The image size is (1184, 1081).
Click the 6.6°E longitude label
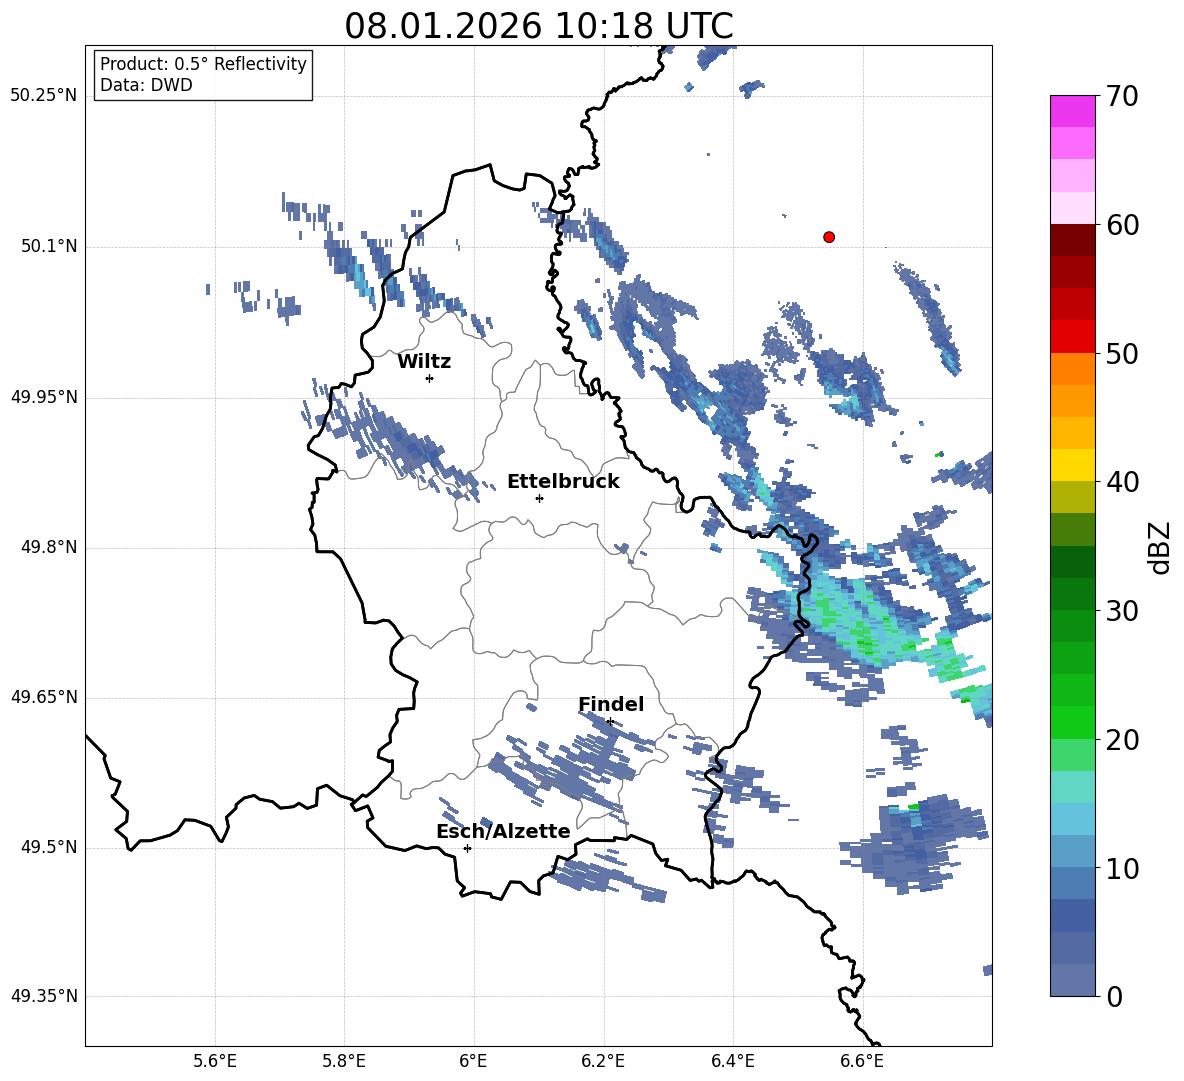(862, 1061)
